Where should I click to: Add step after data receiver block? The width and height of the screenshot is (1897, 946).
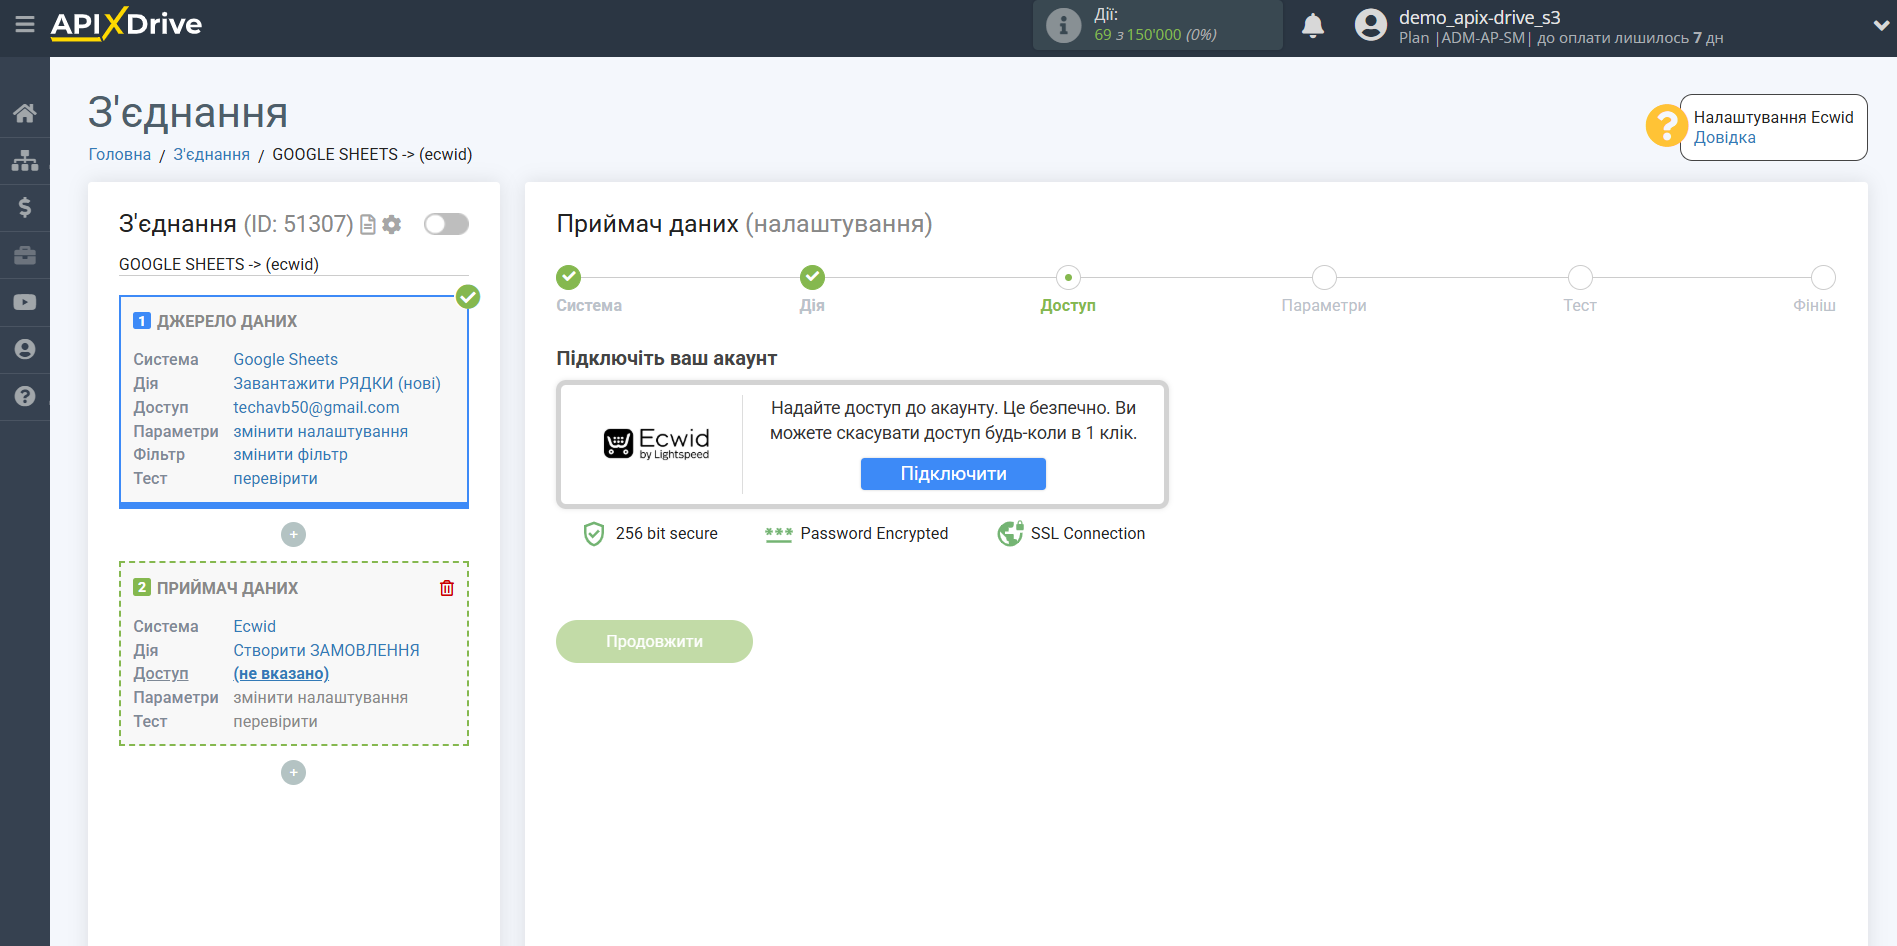click(293, 773)
